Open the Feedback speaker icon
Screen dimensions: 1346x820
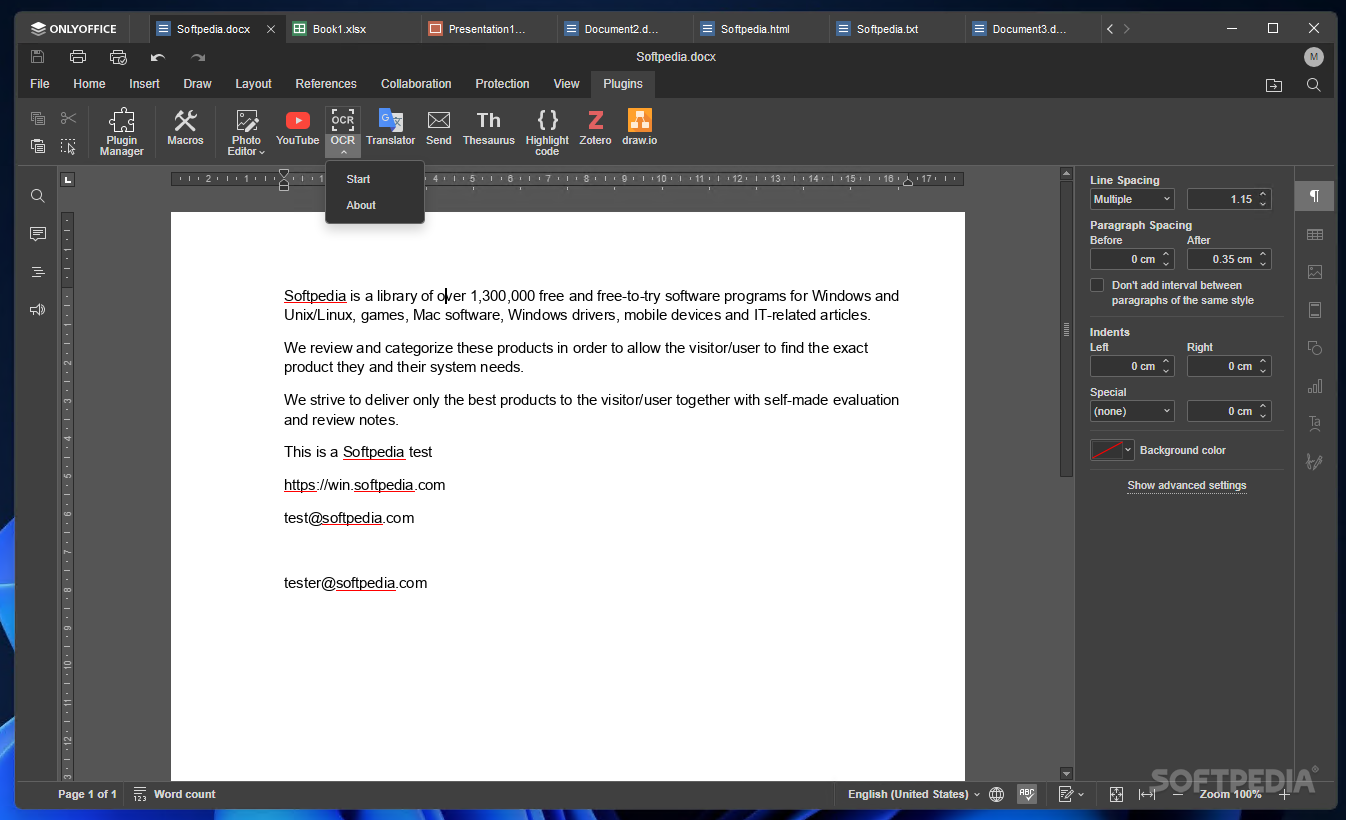(x=38, y=310)
